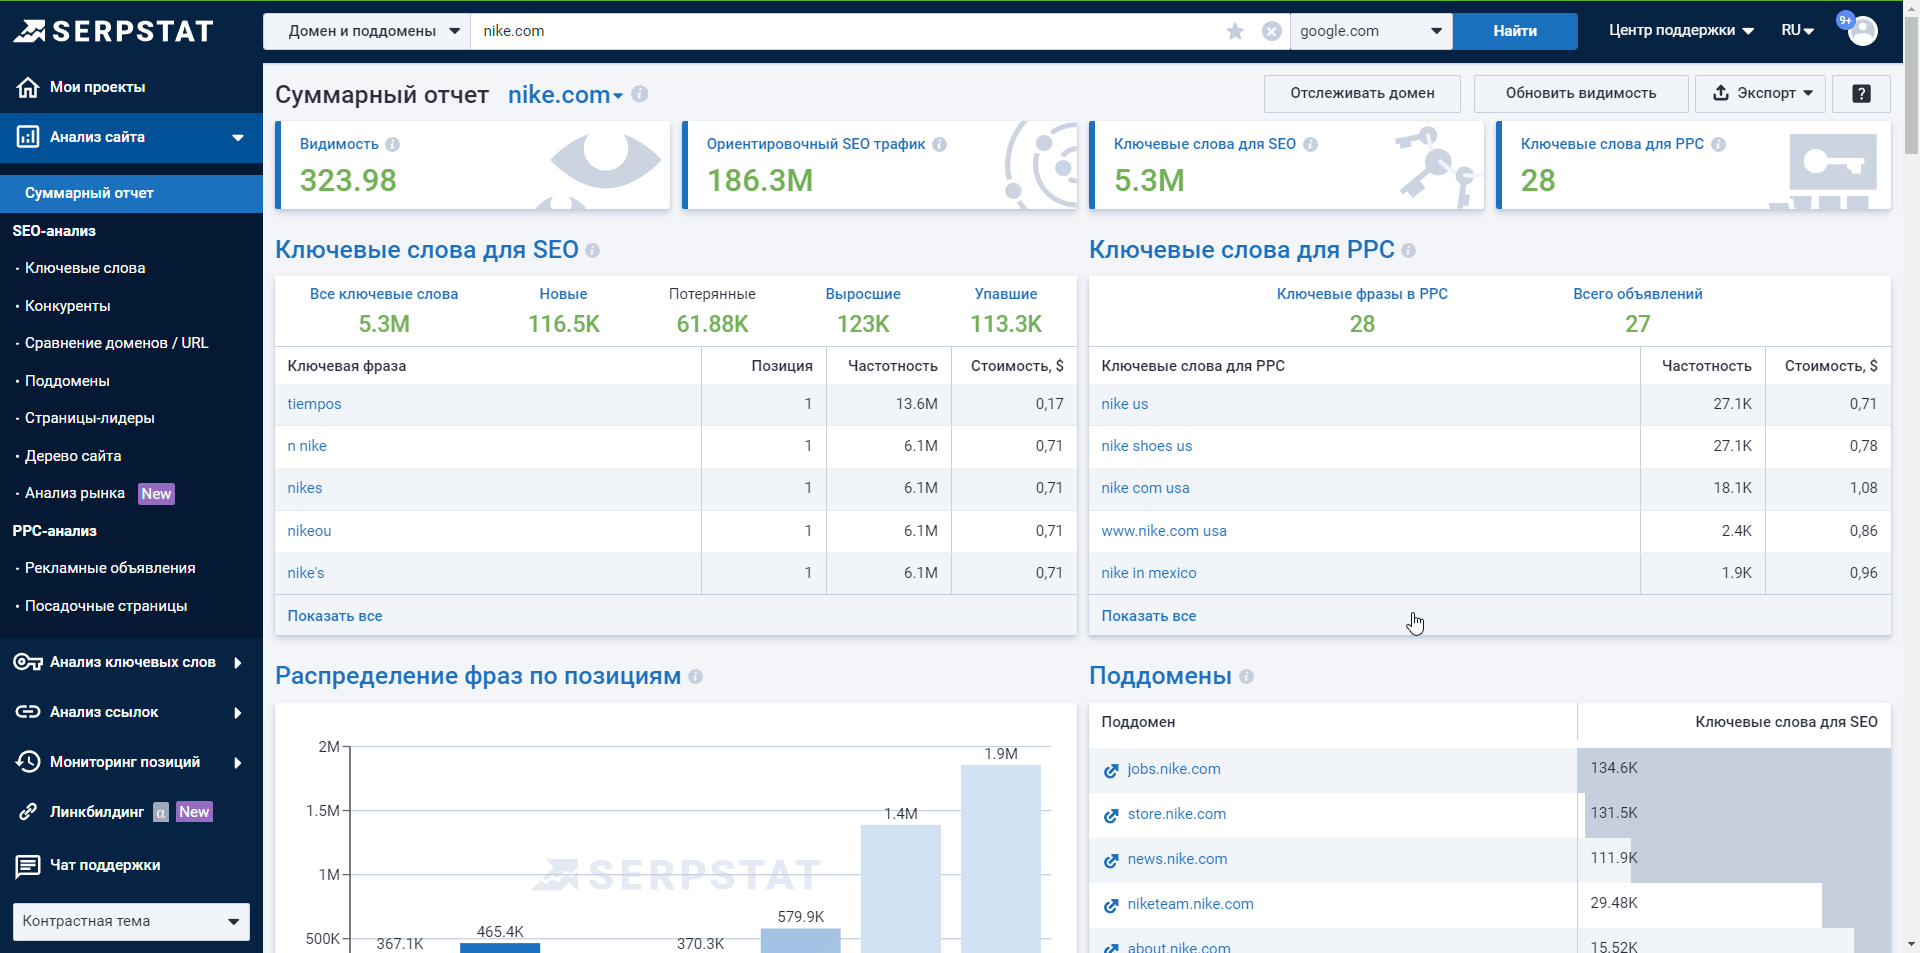Click the tiempos keyword link
The height and width of the screenshot is (953, 1920).
pyautogui.click(x=314, y=404)
